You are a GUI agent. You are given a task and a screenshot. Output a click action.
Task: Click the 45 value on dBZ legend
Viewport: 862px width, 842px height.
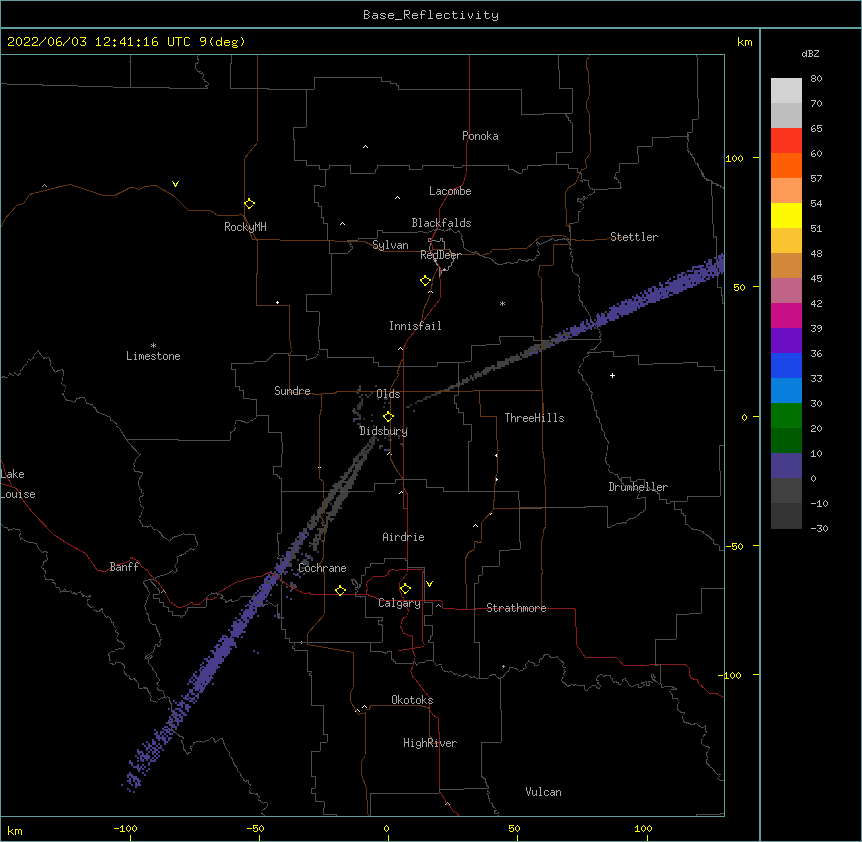[816, 279]
